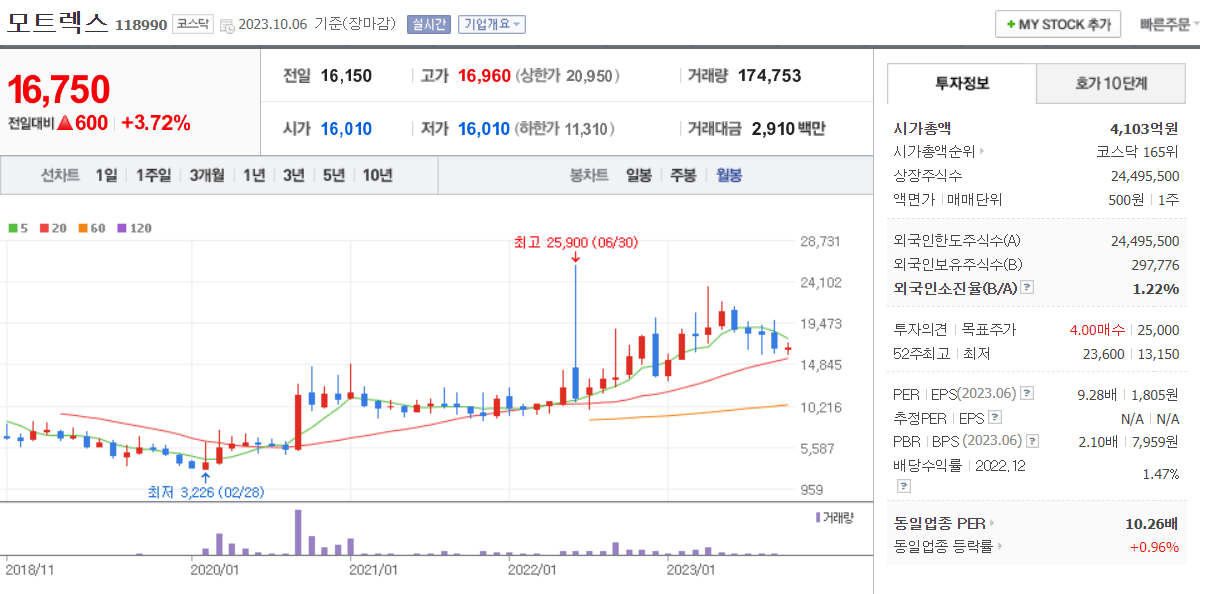
Task: Click the purple 거래량 legend marker
Action: 818,517
